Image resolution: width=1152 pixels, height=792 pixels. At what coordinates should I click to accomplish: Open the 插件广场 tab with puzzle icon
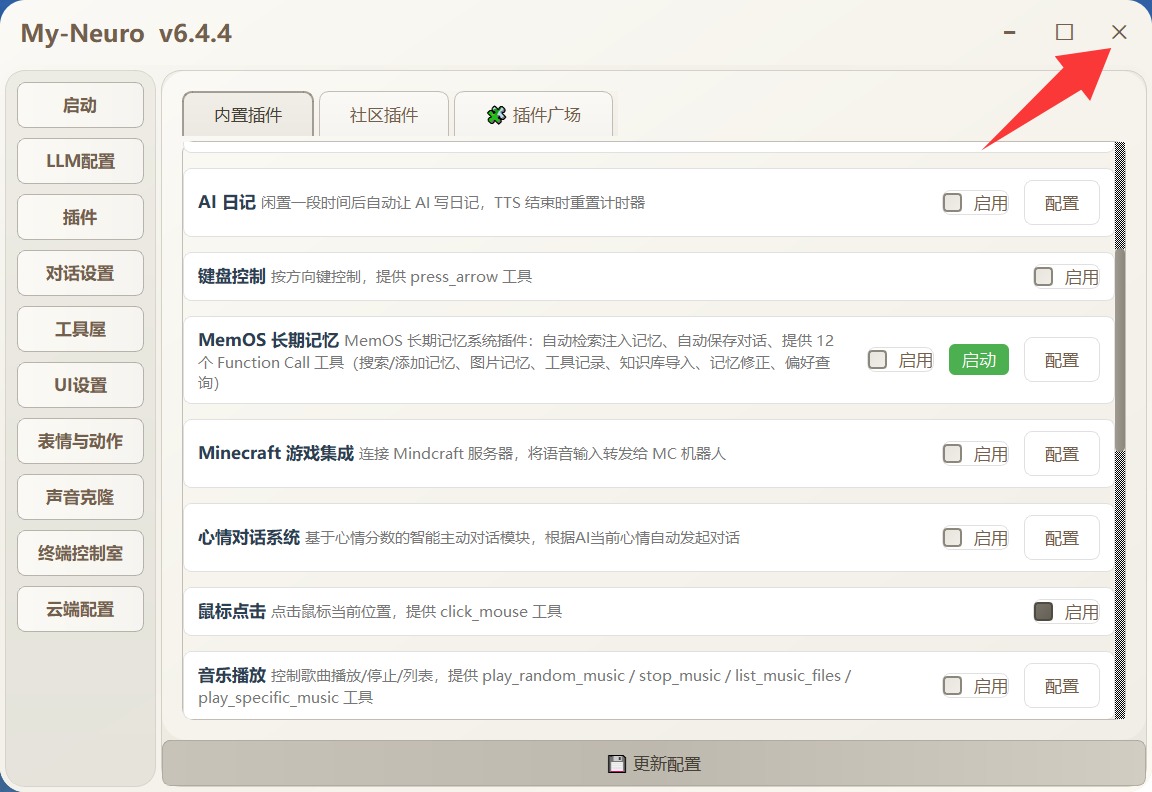(534, 115)
